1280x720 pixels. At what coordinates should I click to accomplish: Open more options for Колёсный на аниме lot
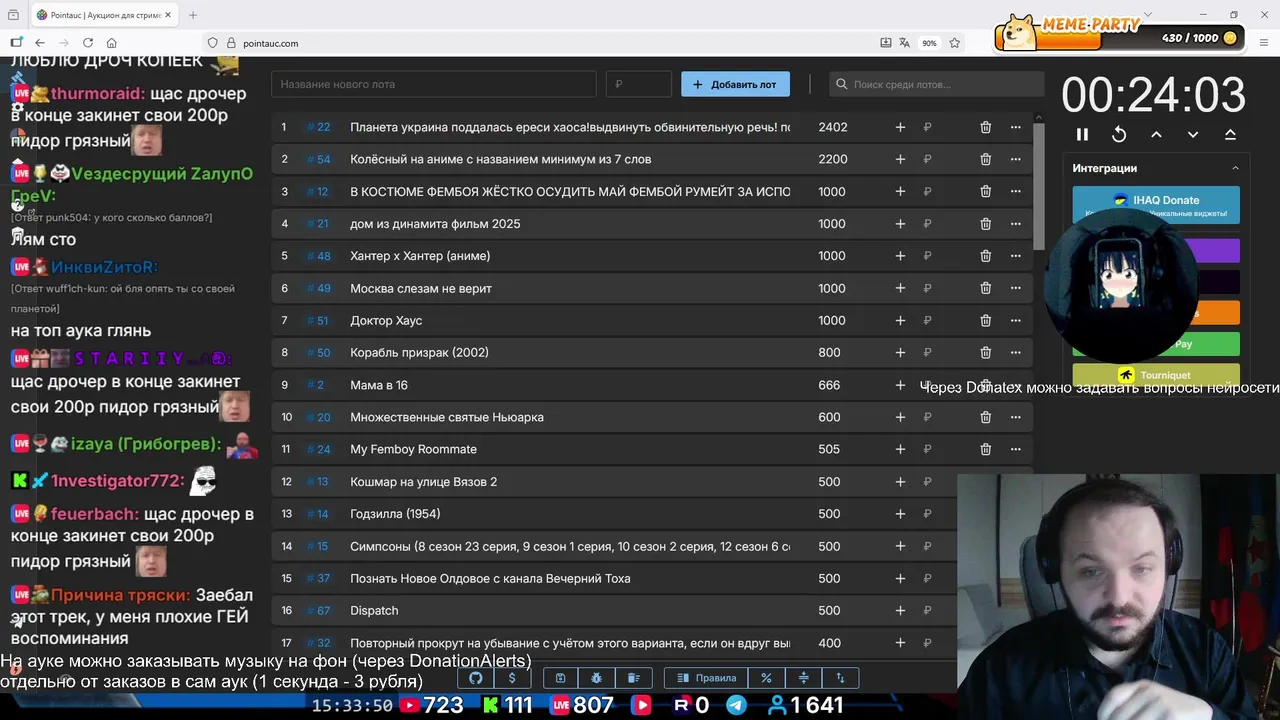[1015, 159]
